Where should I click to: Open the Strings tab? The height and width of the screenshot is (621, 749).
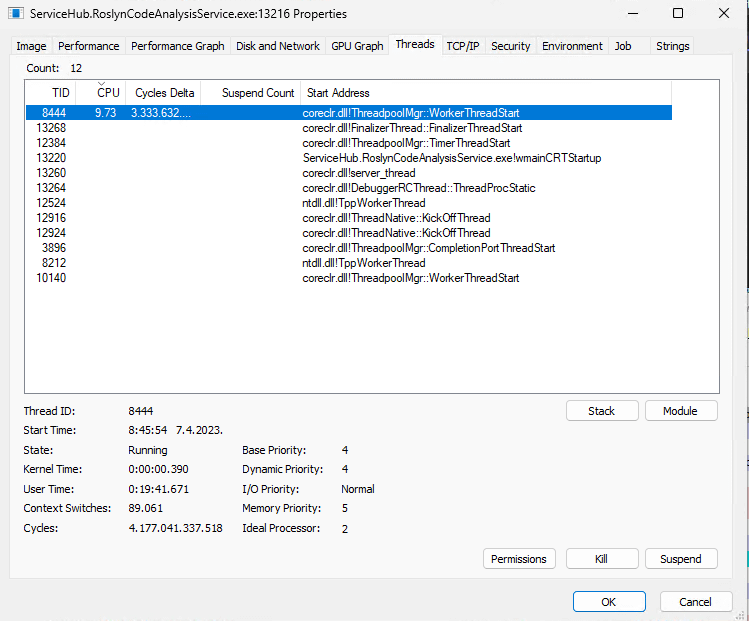click(x=672, y=46)
